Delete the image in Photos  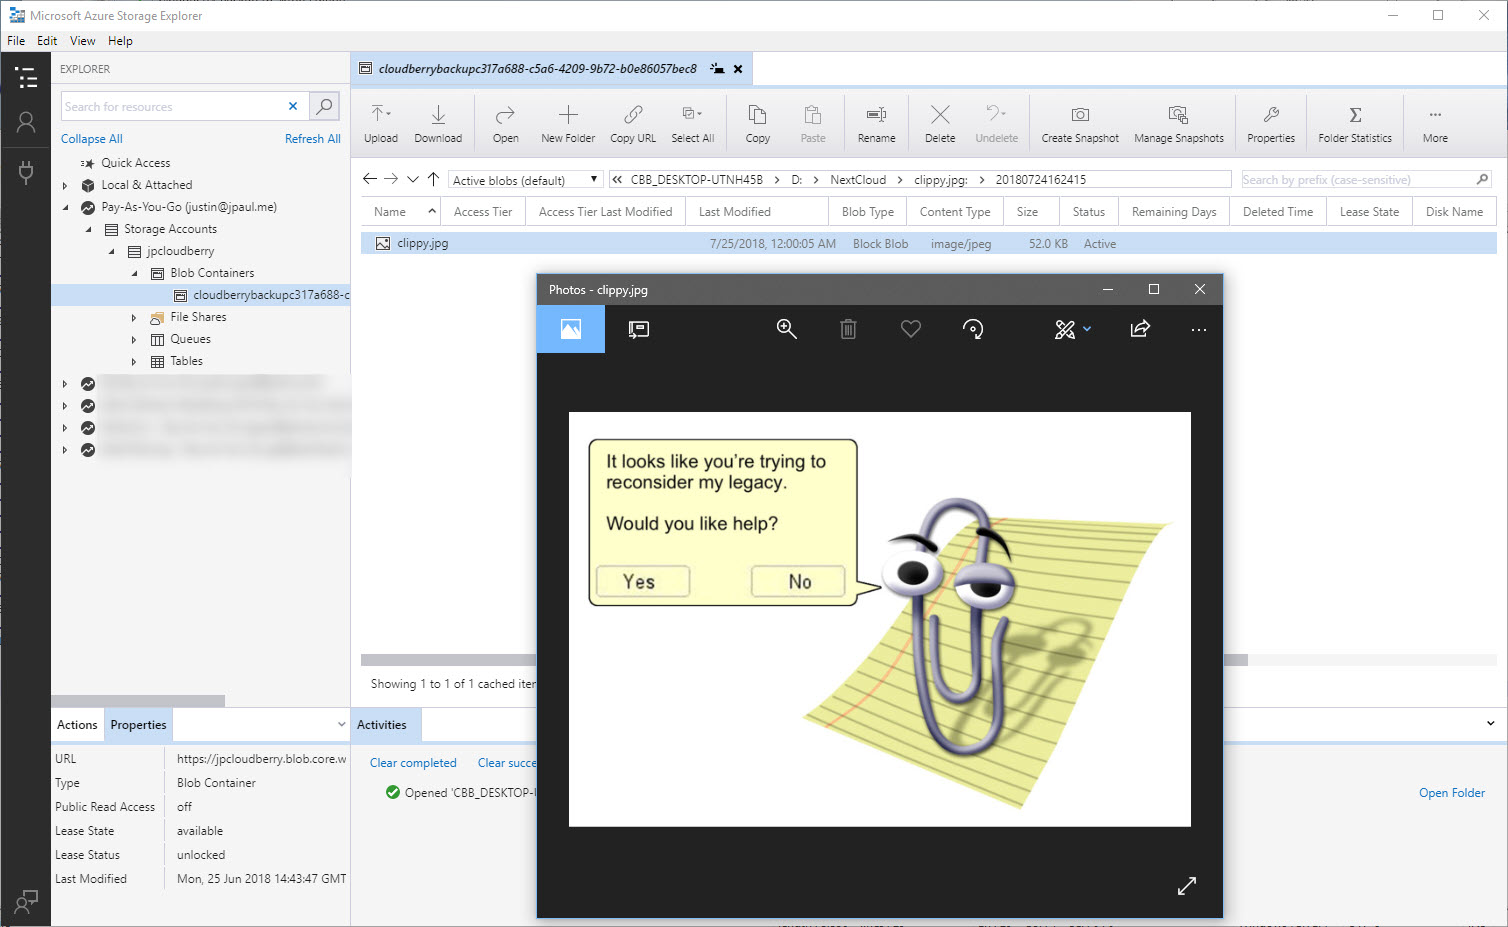[x=848, y=329]
